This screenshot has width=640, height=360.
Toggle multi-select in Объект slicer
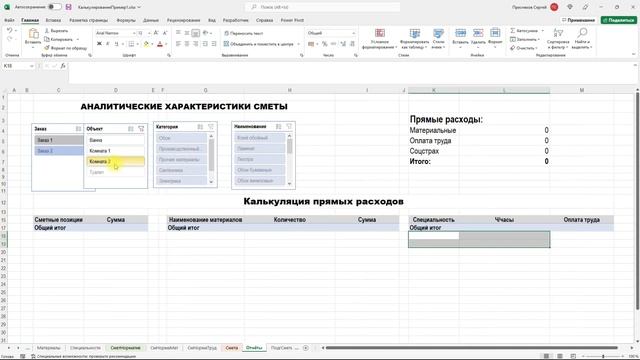click(131, 129)
